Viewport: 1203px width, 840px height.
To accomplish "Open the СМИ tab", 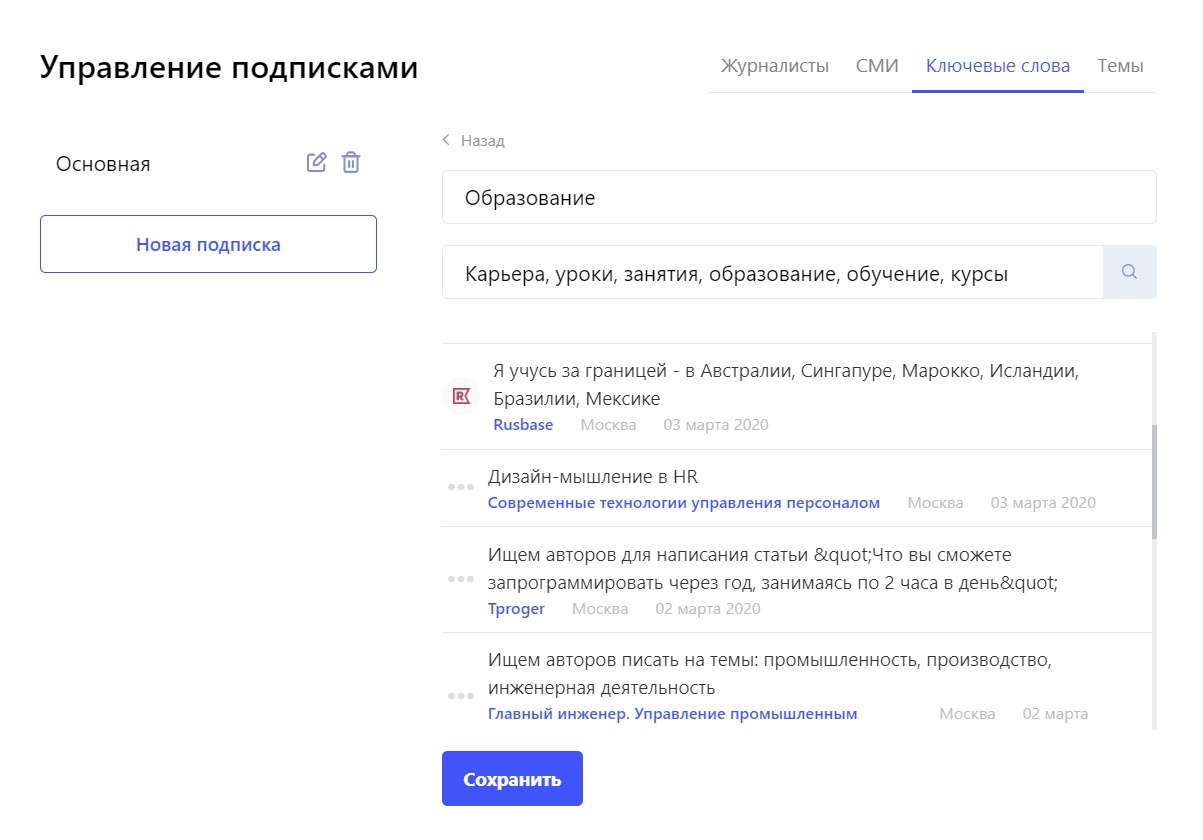I will click(877, 66).
